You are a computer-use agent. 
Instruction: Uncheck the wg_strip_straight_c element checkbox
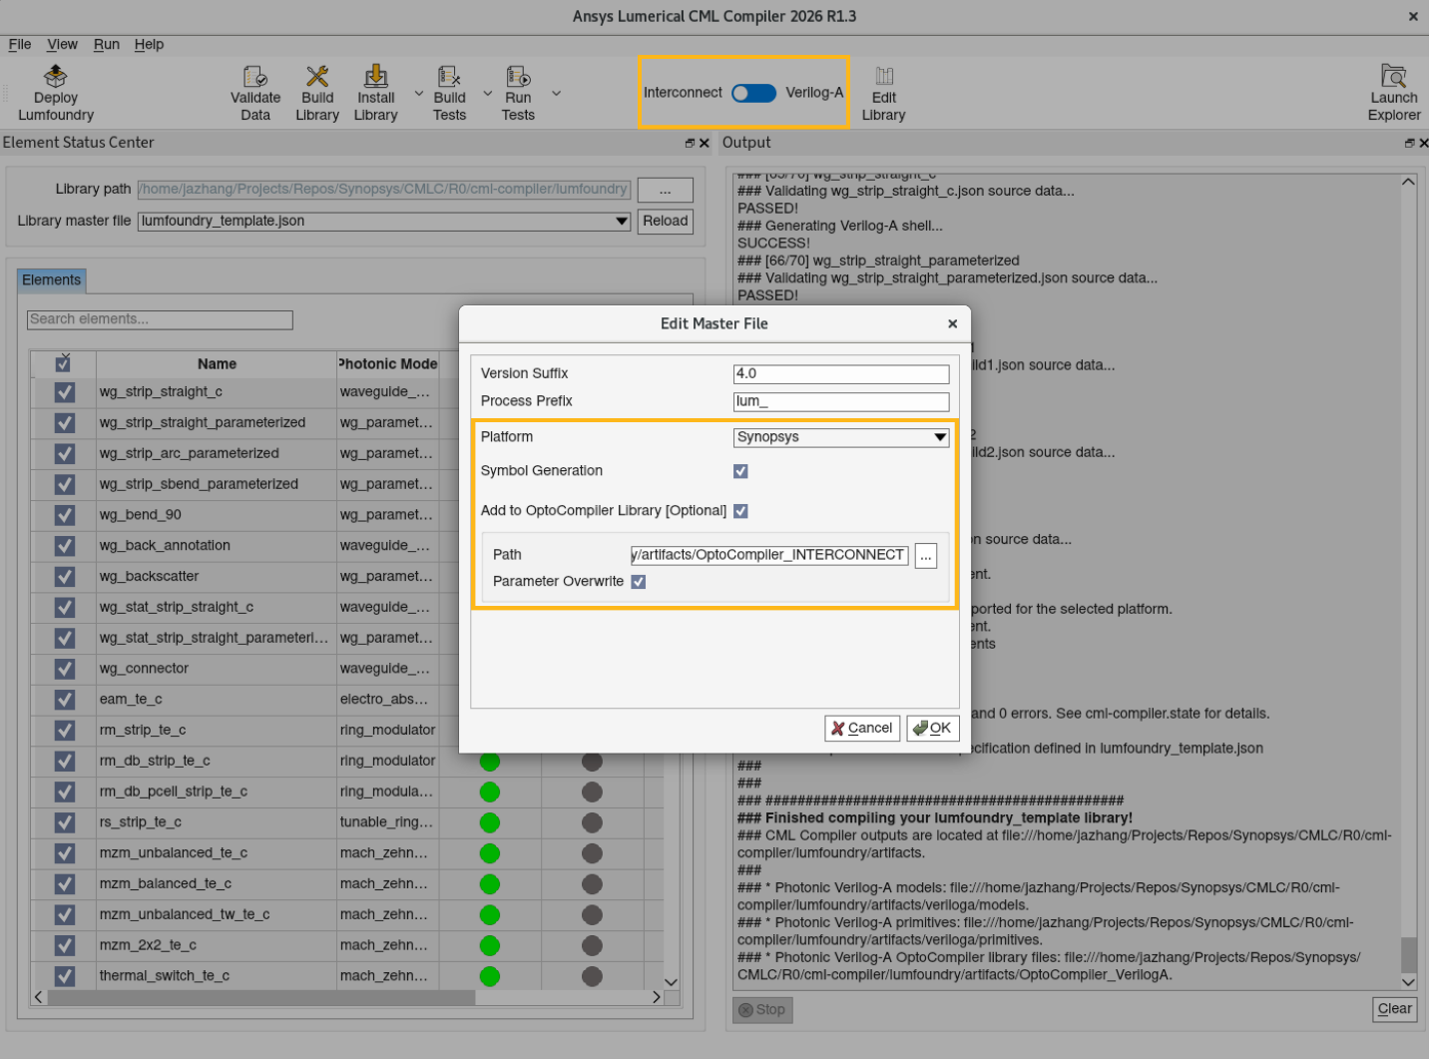pos(65,392)
